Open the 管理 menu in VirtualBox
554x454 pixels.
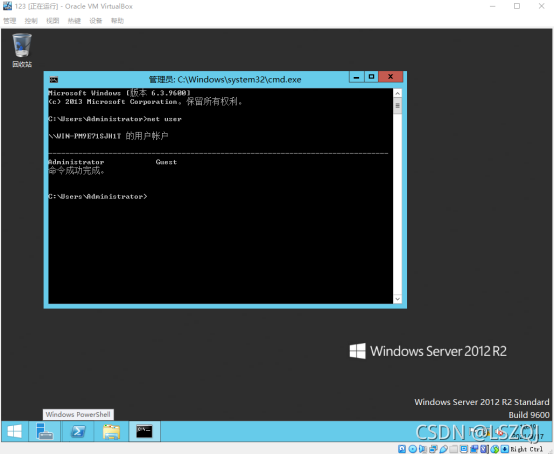click(10, 21)
